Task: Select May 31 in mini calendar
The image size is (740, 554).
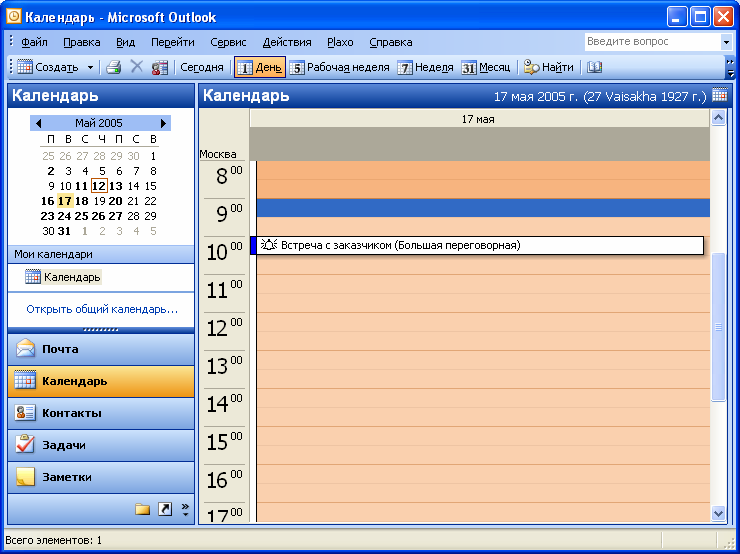Action: coord(64,231)
